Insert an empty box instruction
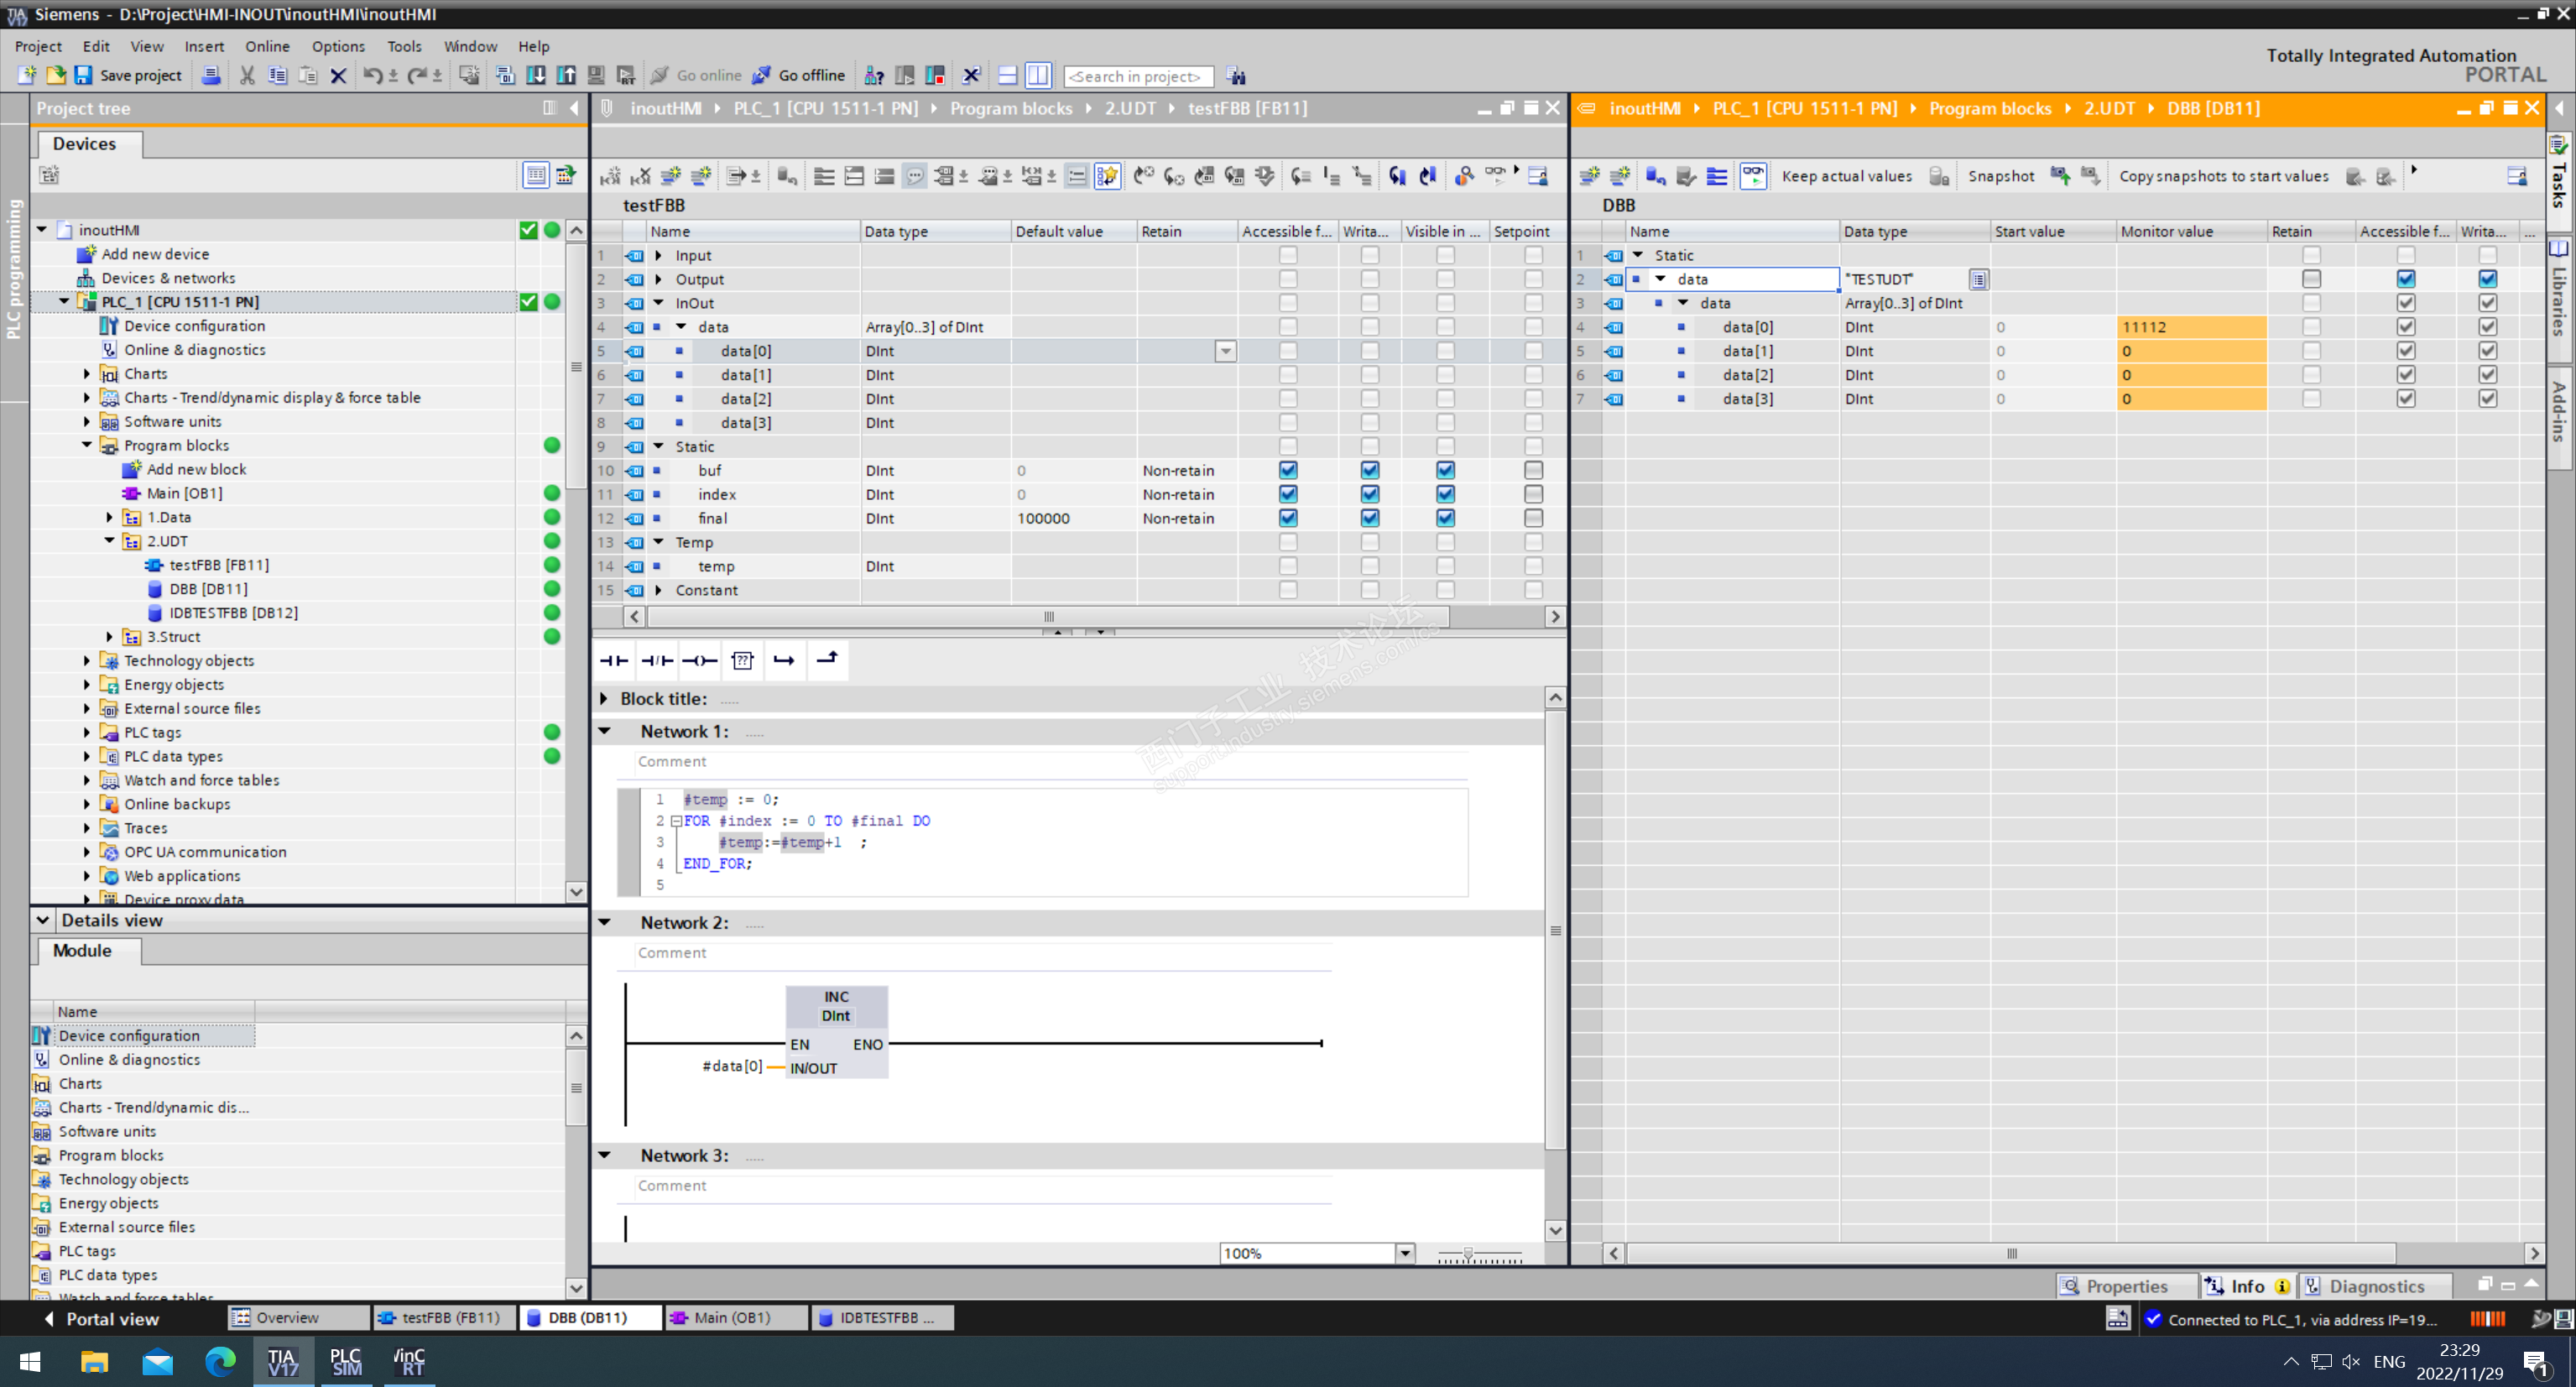This screenshot has height=1387, width=2576. 742,660
